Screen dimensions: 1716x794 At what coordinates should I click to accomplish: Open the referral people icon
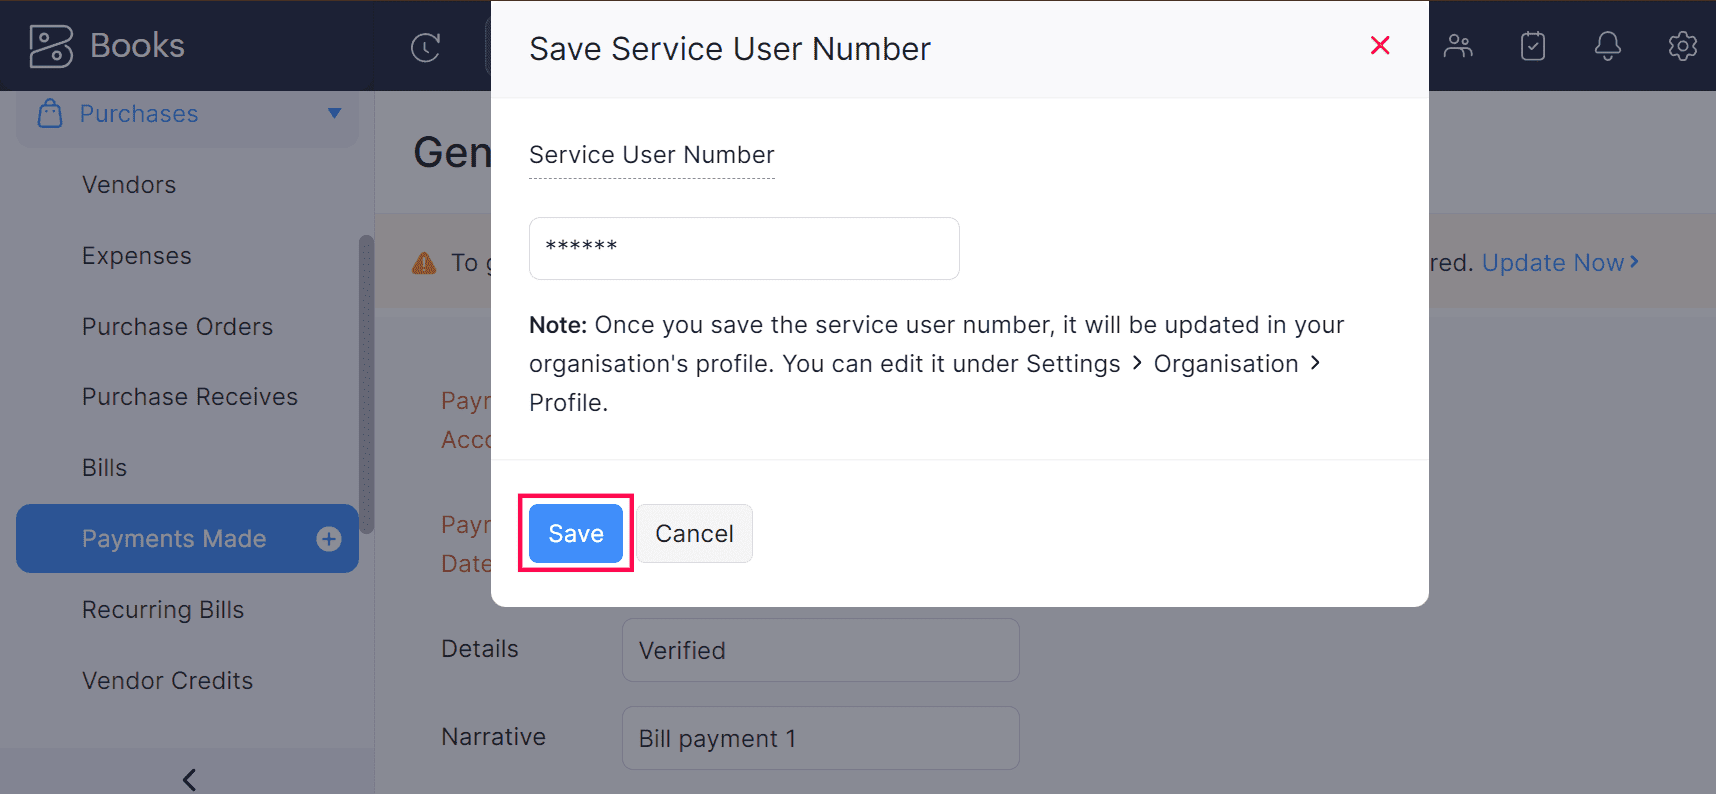1458,46
